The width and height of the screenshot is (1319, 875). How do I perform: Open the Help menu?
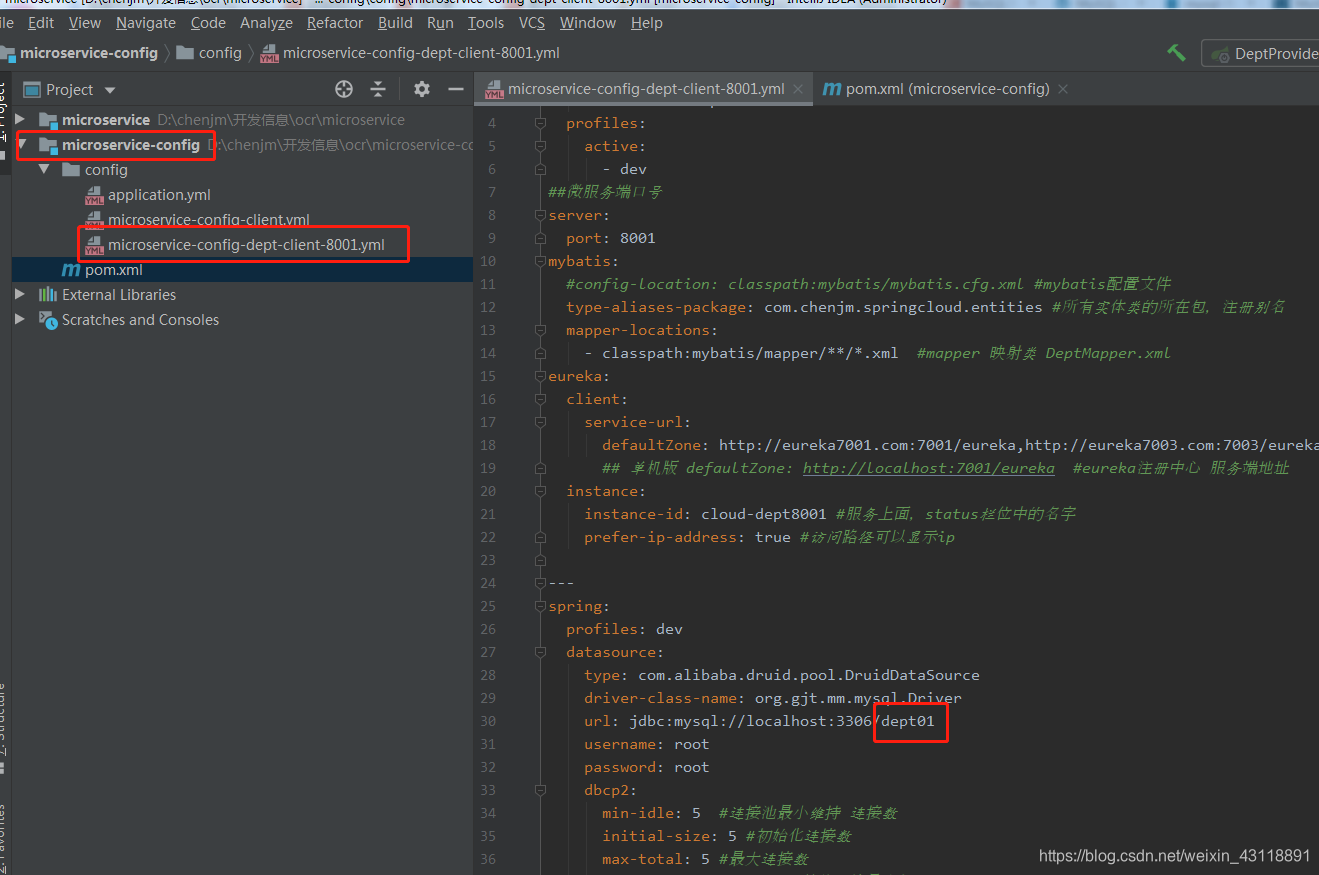click(x=647, y=22)
